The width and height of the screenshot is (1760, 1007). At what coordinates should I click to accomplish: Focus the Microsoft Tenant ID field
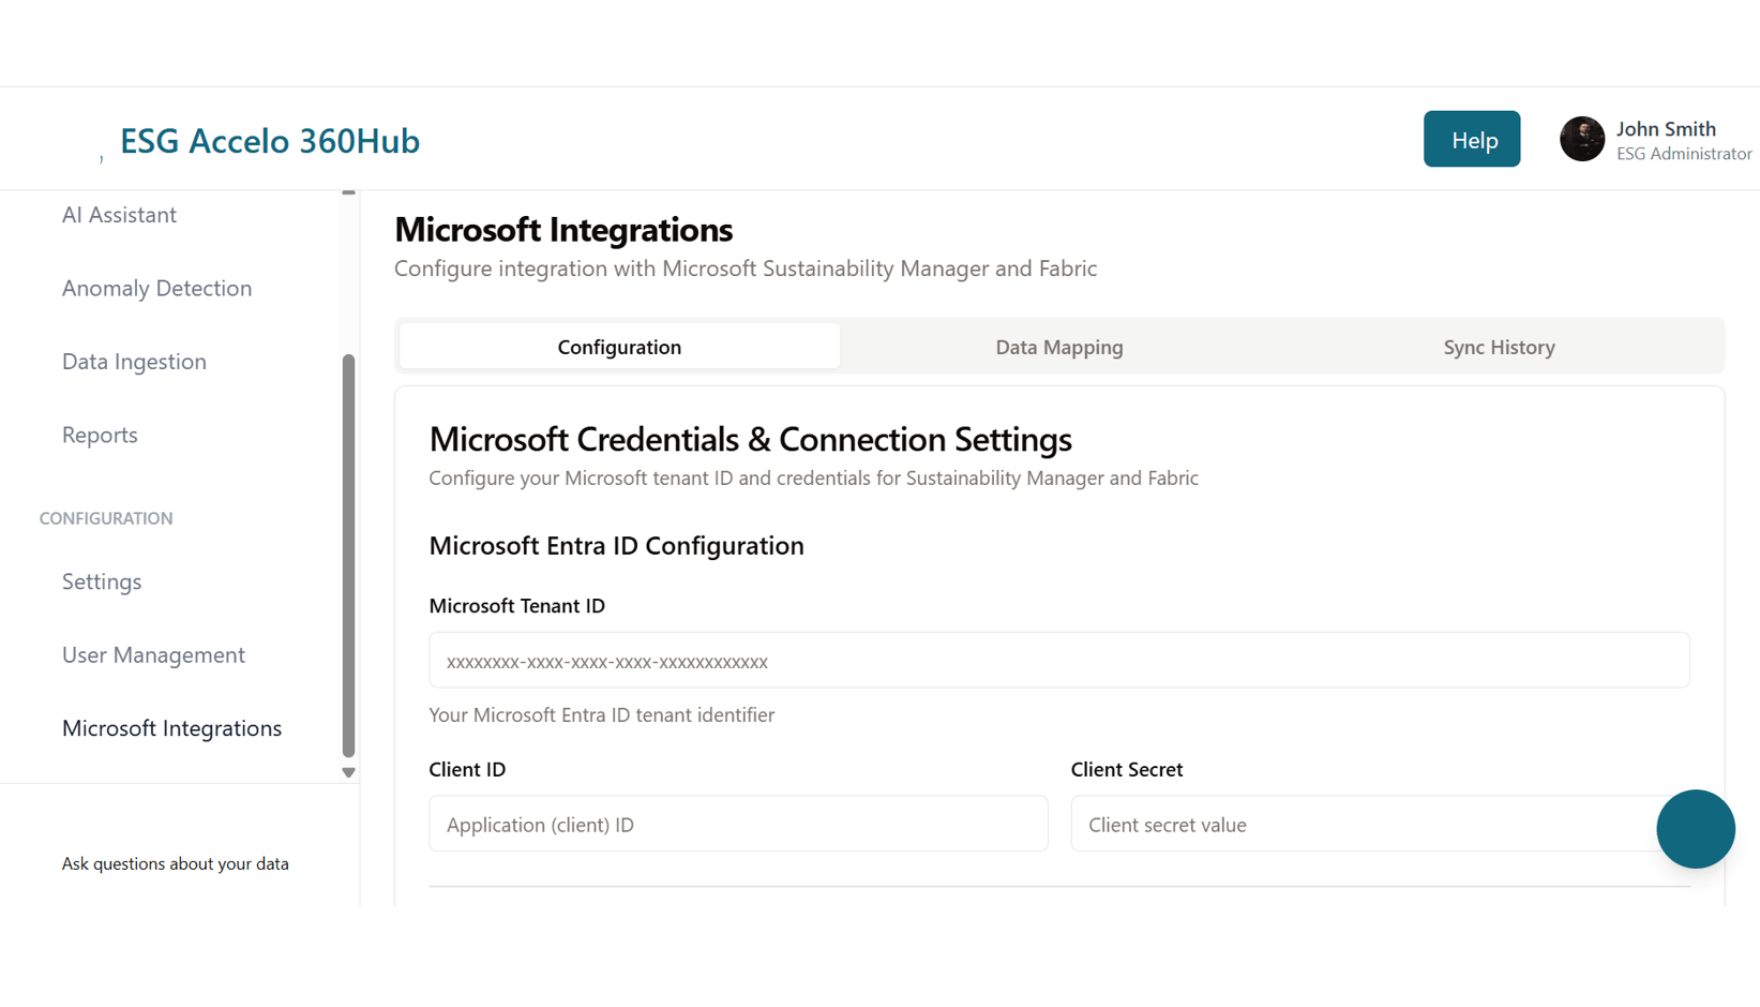[1059, 660]
